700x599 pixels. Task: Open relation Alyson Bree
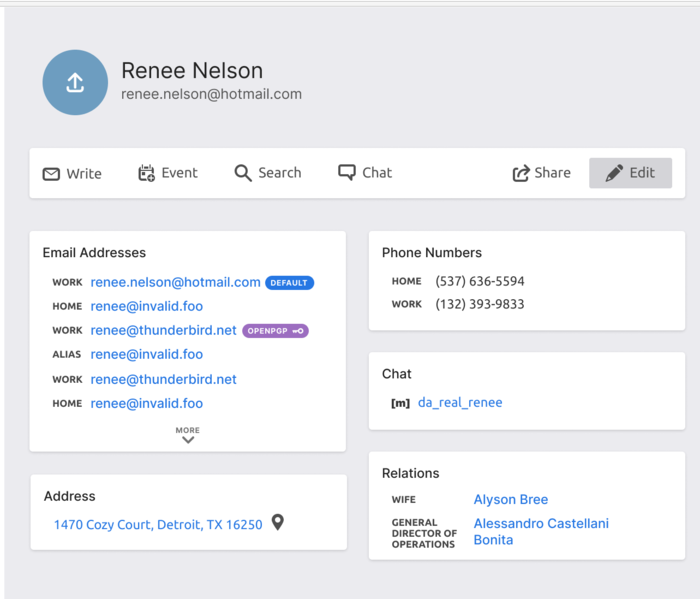coord(510,500)
